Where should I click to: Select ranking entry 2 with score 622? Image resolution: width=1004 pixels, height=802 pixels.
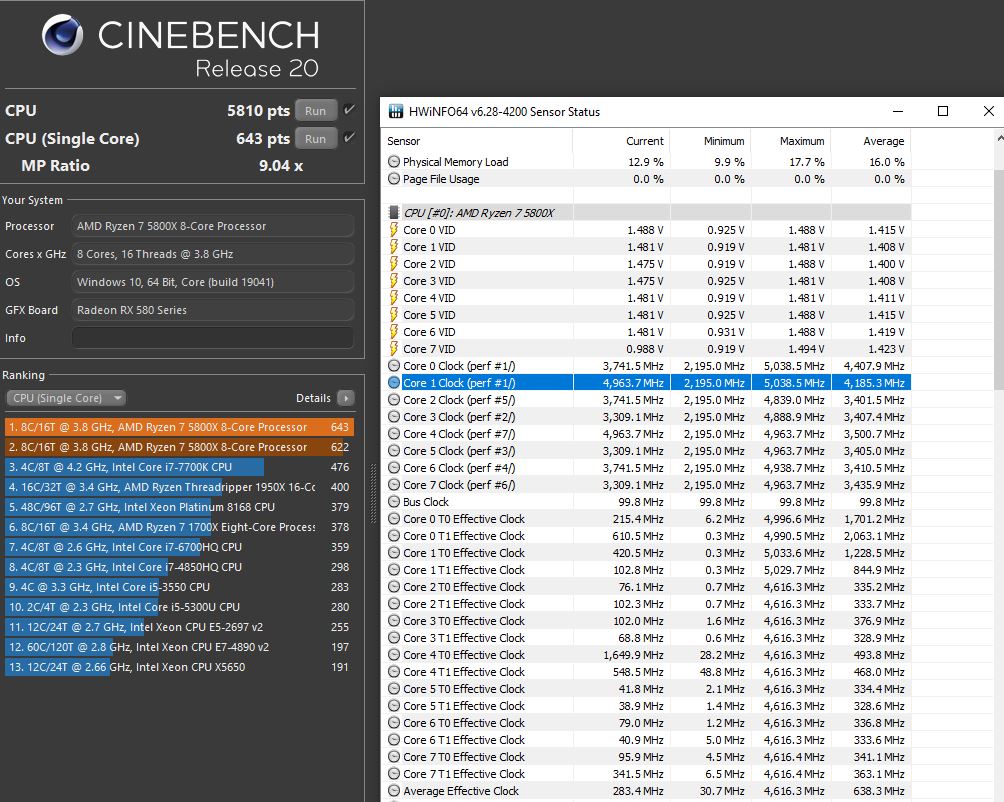(179, 447)
